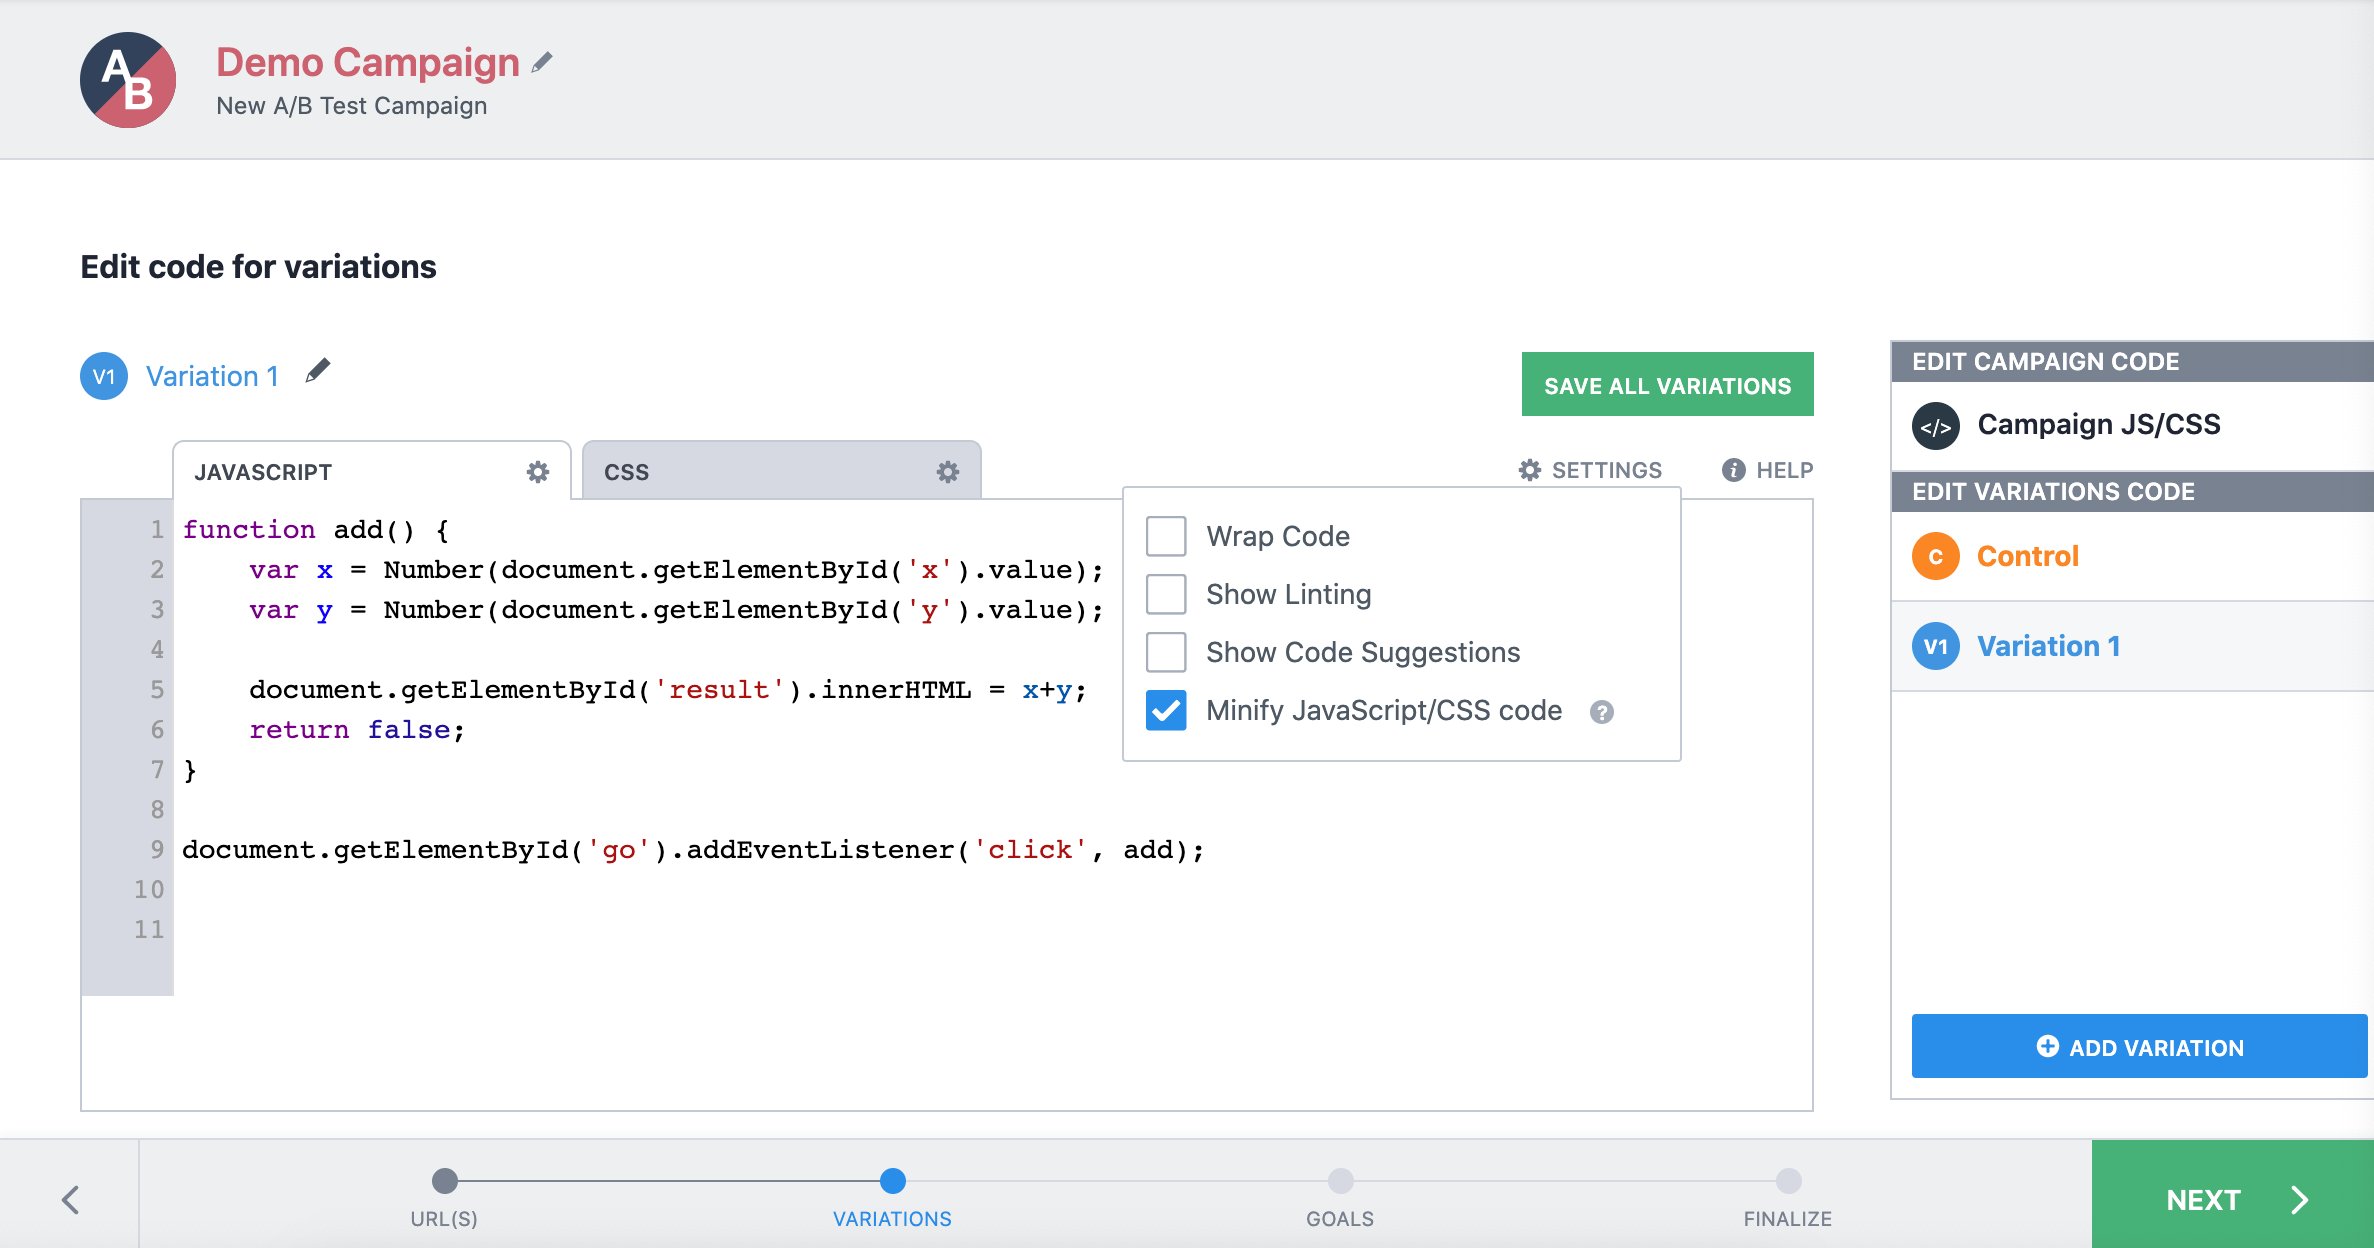Viewport: 2374px width, 1248px height.
Task: Click the 'function add()' code line
Action: [316, 529]
